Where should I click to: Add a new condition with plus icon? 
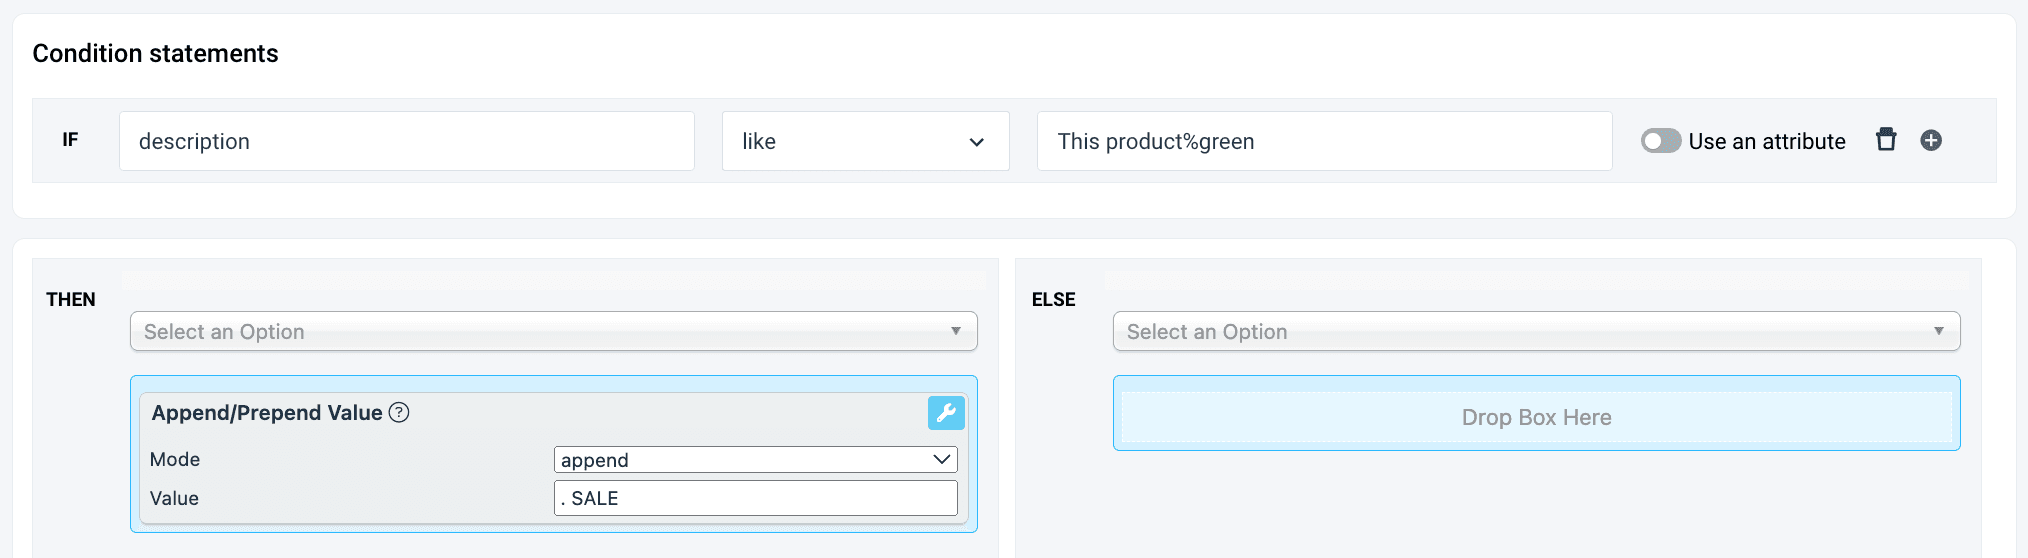tap(1931, 140)
